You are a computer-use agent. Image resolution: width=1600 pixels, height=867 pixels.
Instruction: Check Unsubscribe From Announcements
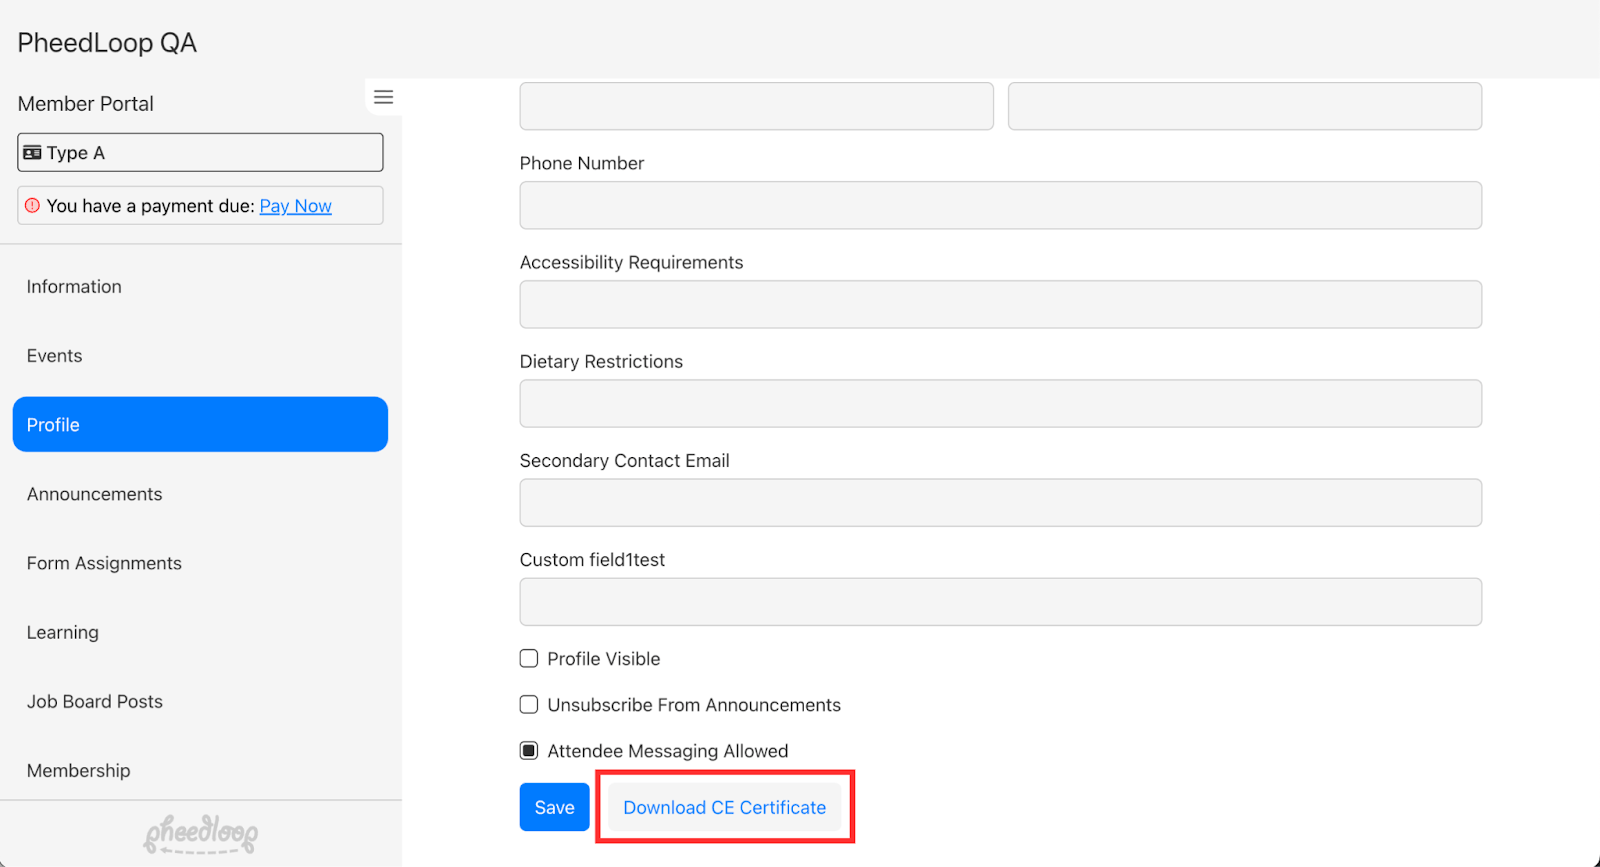tap(529, 705)
